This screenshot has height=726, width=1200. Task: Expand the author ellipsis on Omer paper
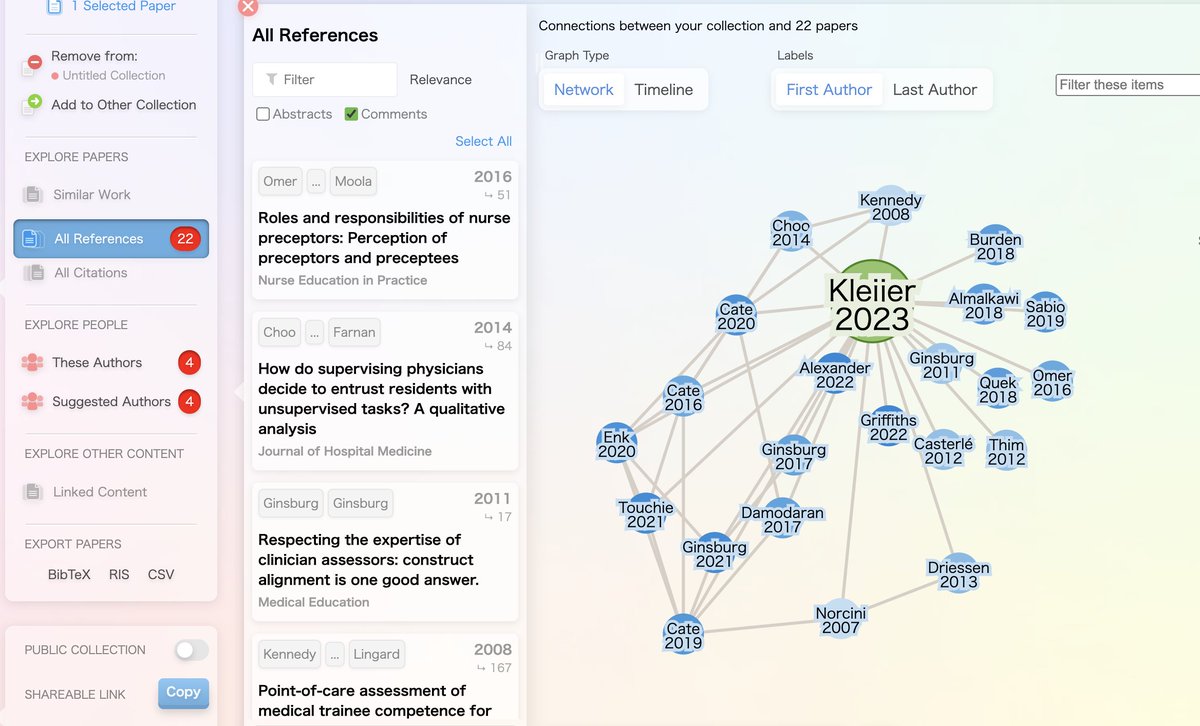coord(316,181)
